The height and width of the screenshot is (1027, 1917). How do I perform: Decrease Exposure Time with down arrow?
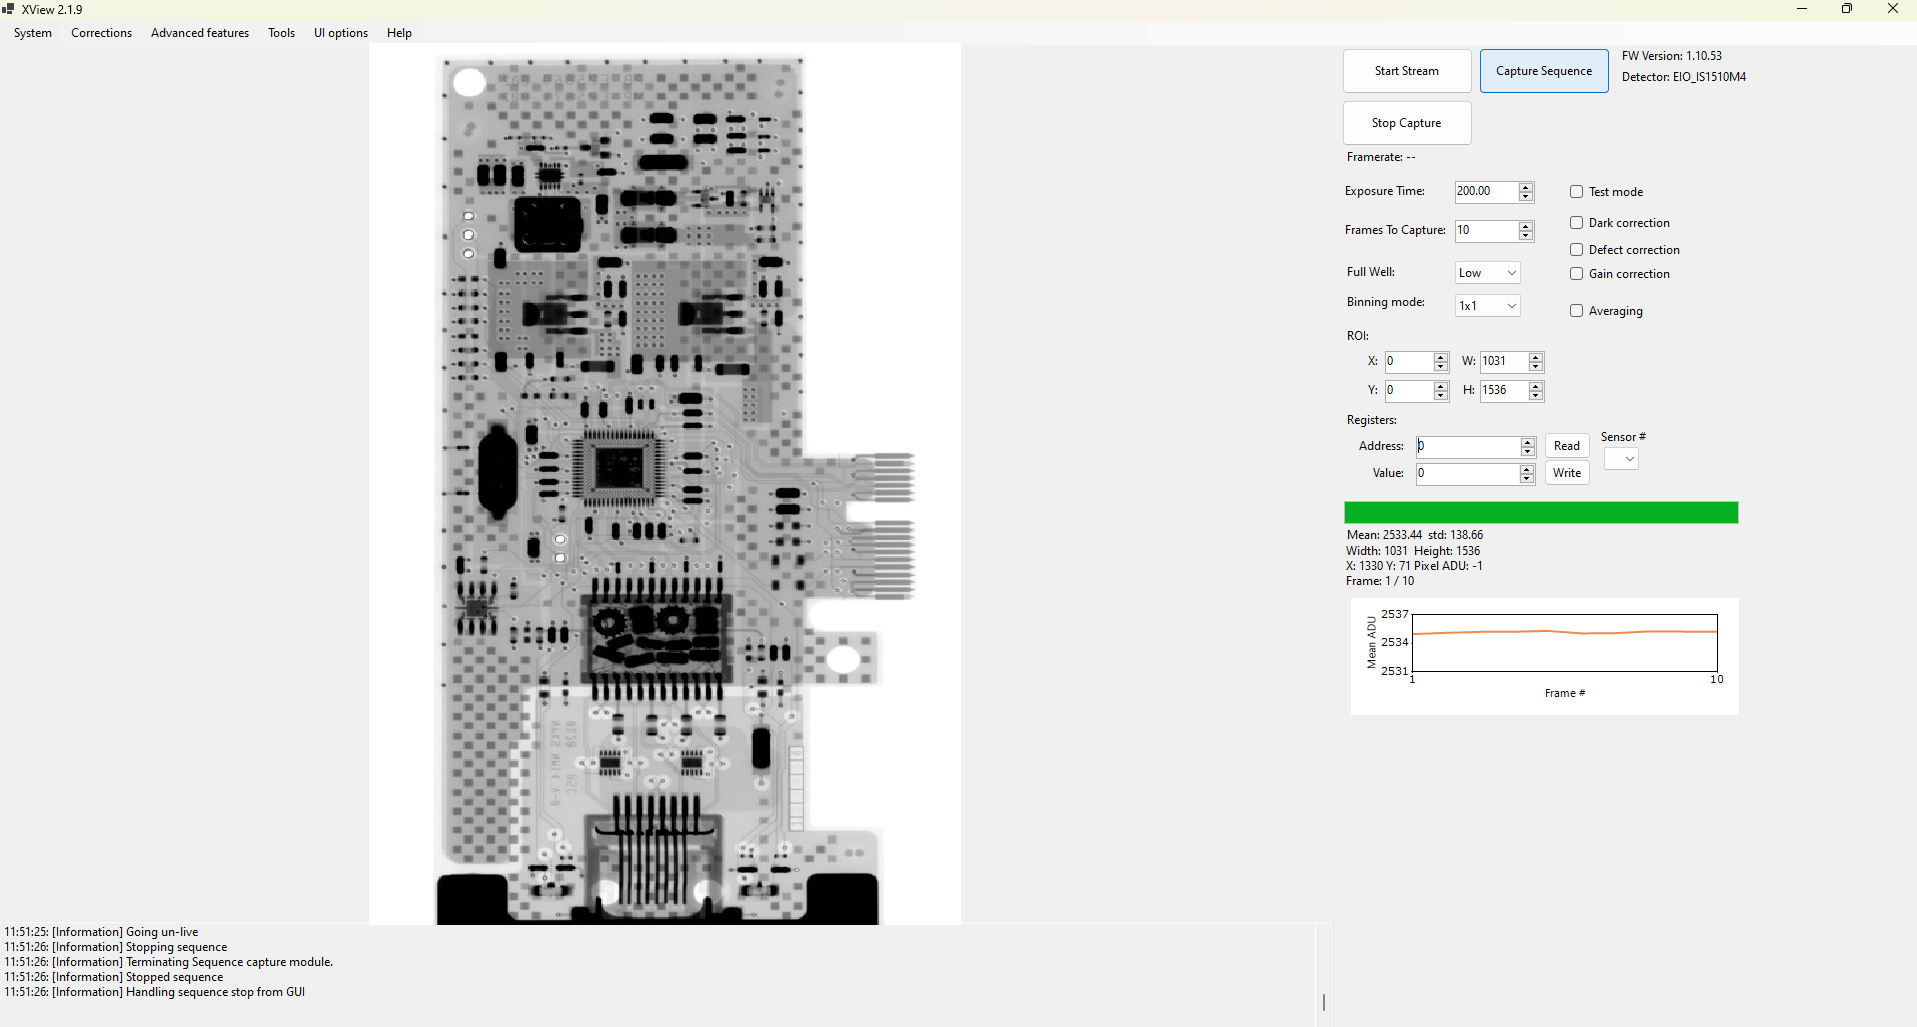[1526, 197]
